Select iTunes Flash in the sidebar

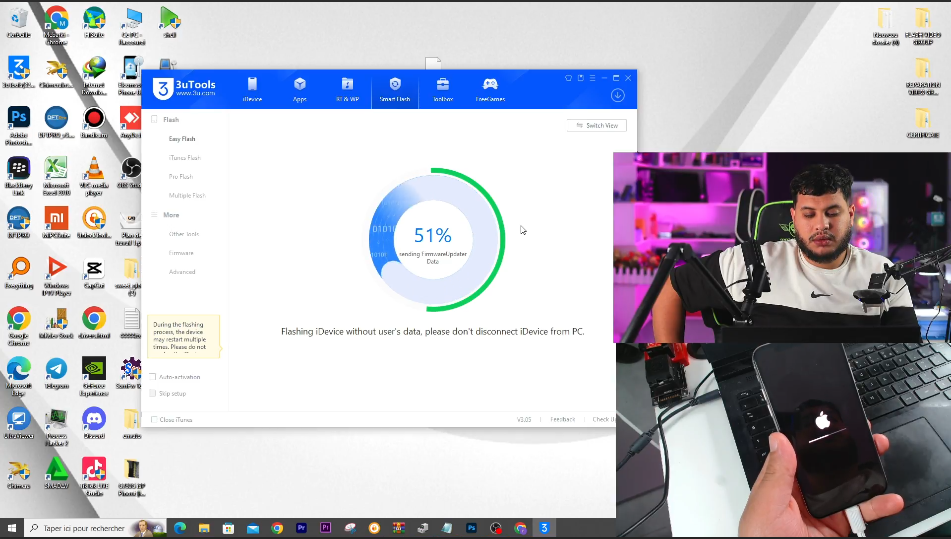tap(184, 158)
